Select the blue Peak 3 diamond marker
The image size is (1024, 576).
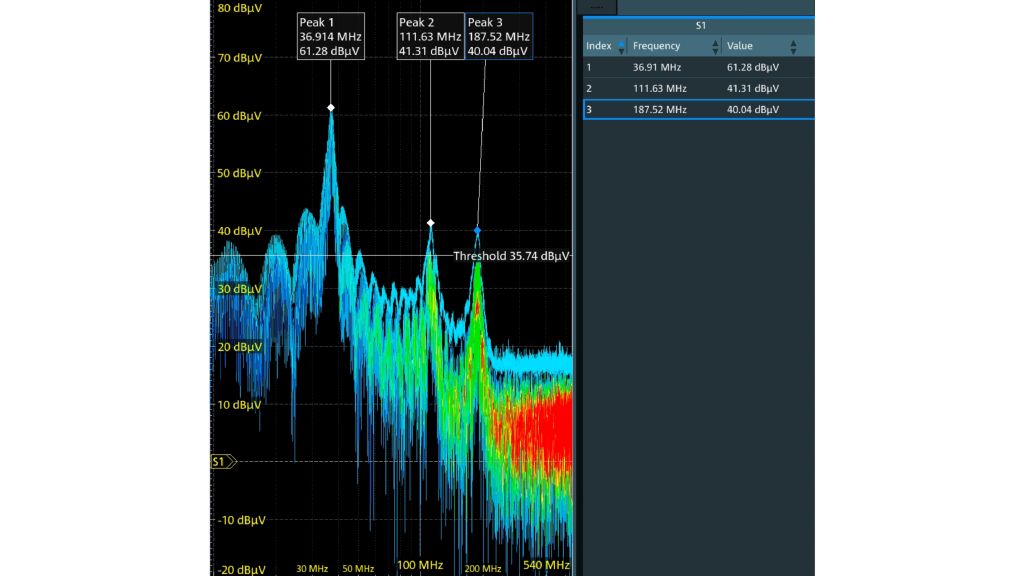click(477, 230)
